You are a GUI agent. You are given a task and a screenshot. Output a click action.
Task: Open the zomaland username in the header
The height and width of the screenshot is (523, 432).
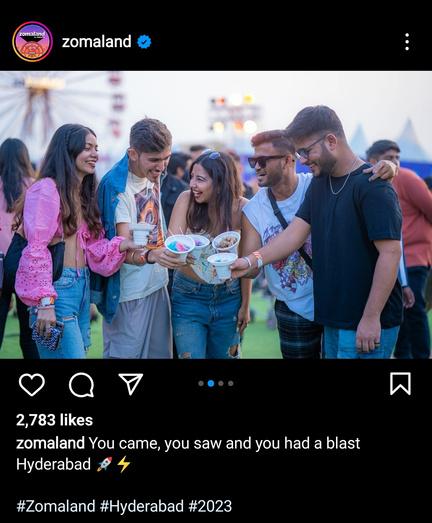click(97, 42)
